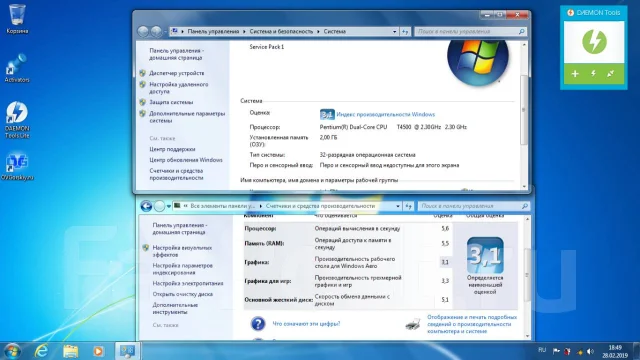Click the volume speaker tray icon
Viewport: 640px width, 360px height.
[x=590, y=351]
